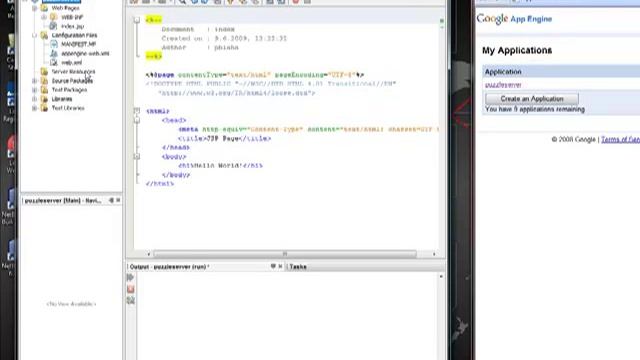Click the Application column header
The width and height of the screenshot is (640, 360).
tap(503, 72)
